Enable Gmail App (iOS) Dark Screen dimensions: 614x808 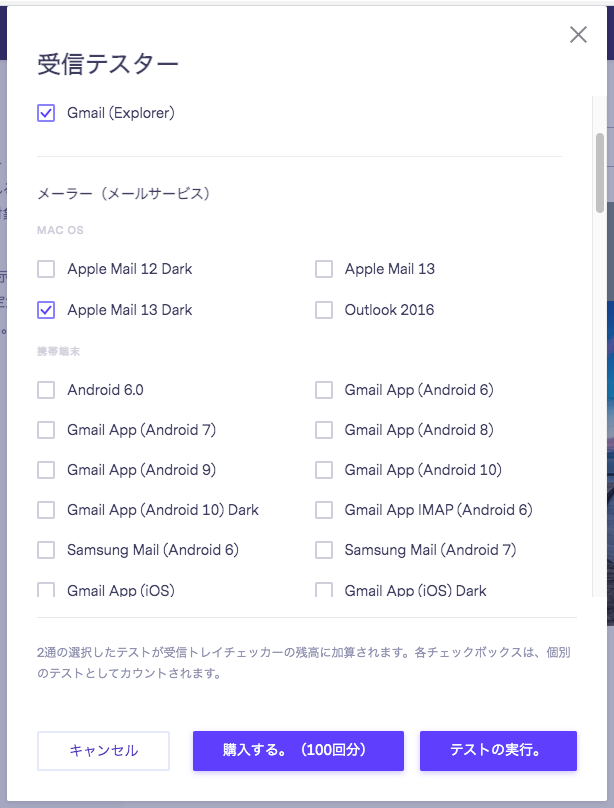(x=324, y=590)
